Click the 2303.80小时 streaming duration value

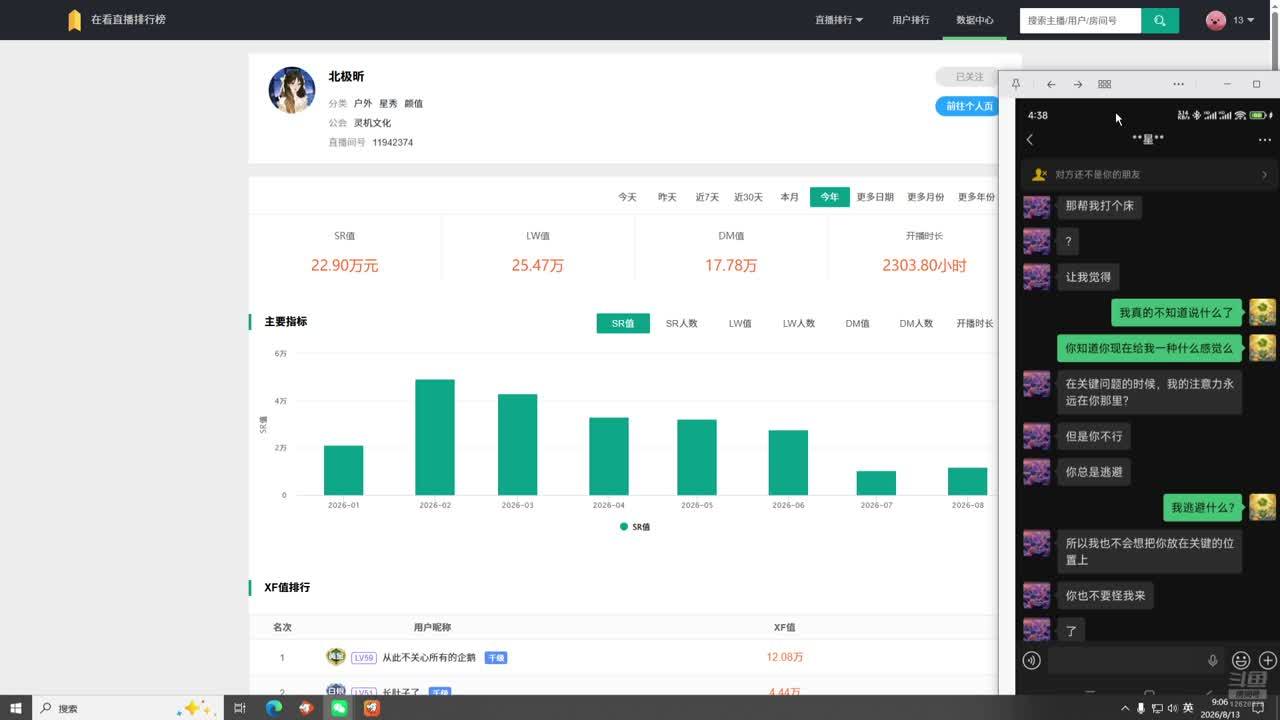[924, 266]
